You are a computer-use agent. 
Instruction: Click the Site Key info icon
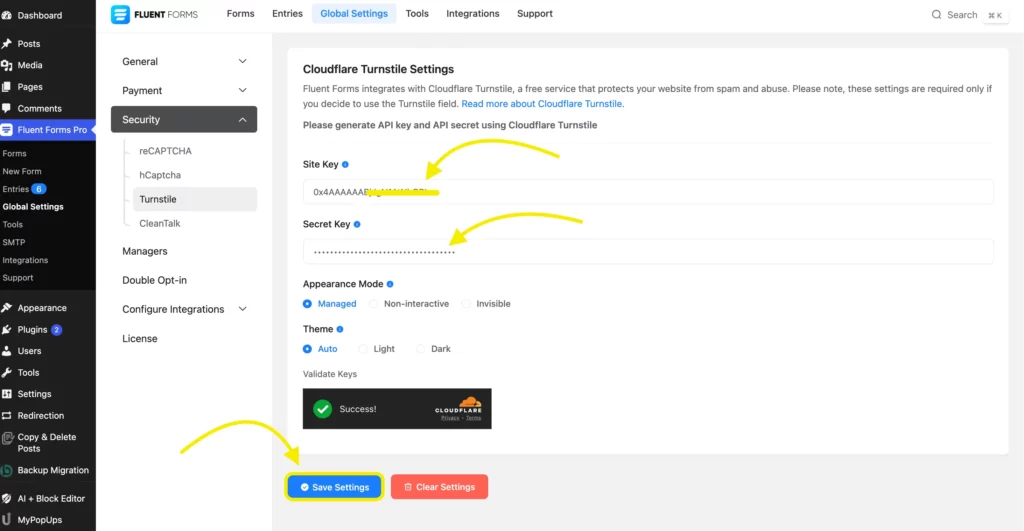[345, 165]
